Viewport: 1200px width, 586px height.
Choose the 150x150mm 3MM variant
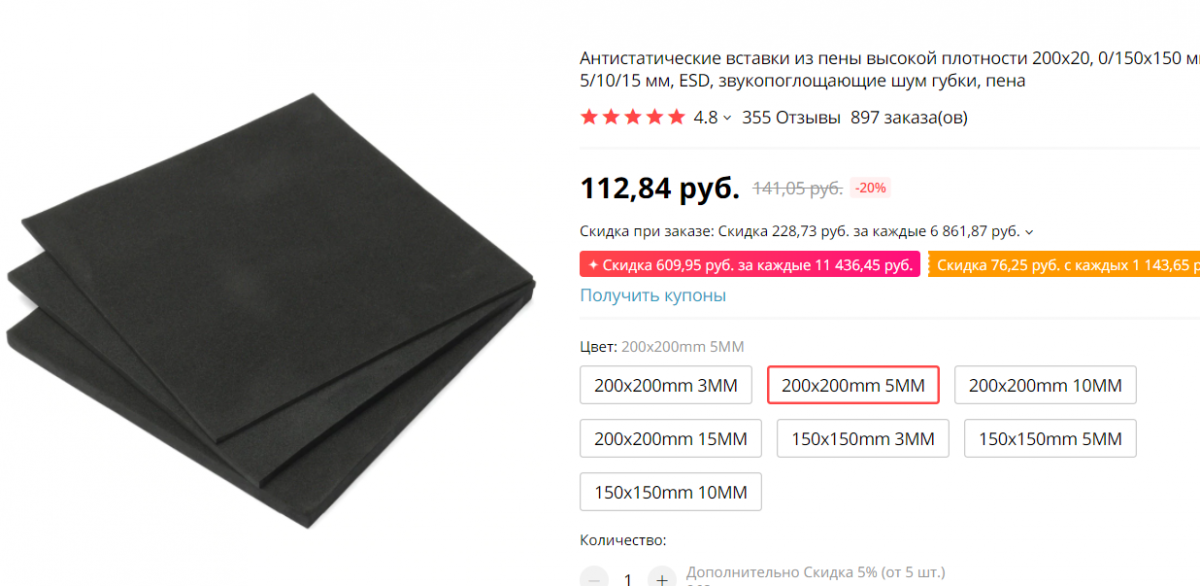863,438
